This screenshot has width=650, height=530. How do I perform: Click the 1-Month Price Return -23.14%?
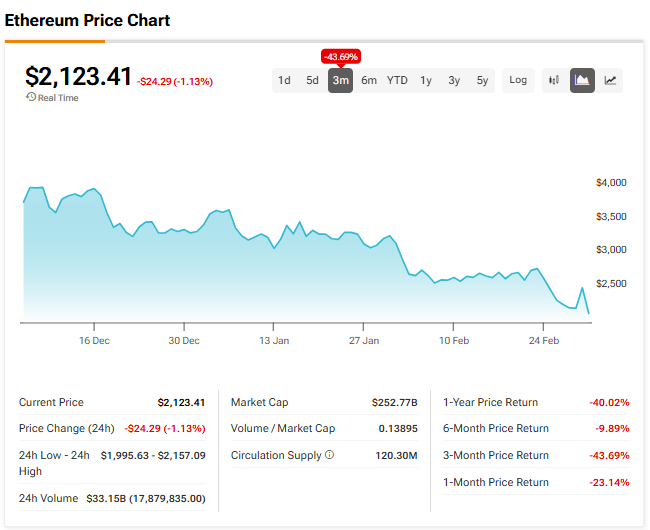609,482
